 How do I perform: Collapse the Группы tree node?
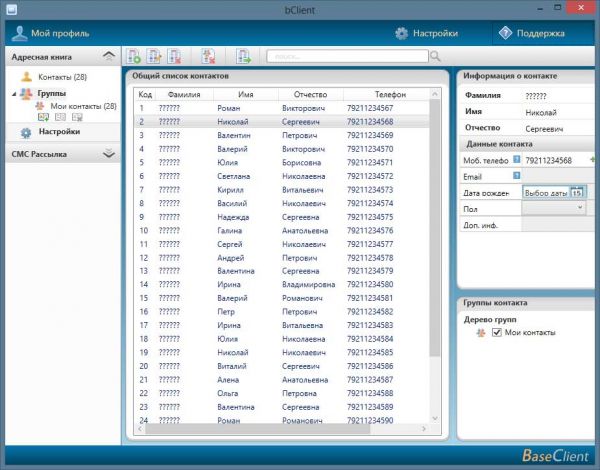[x=13, y=93]
